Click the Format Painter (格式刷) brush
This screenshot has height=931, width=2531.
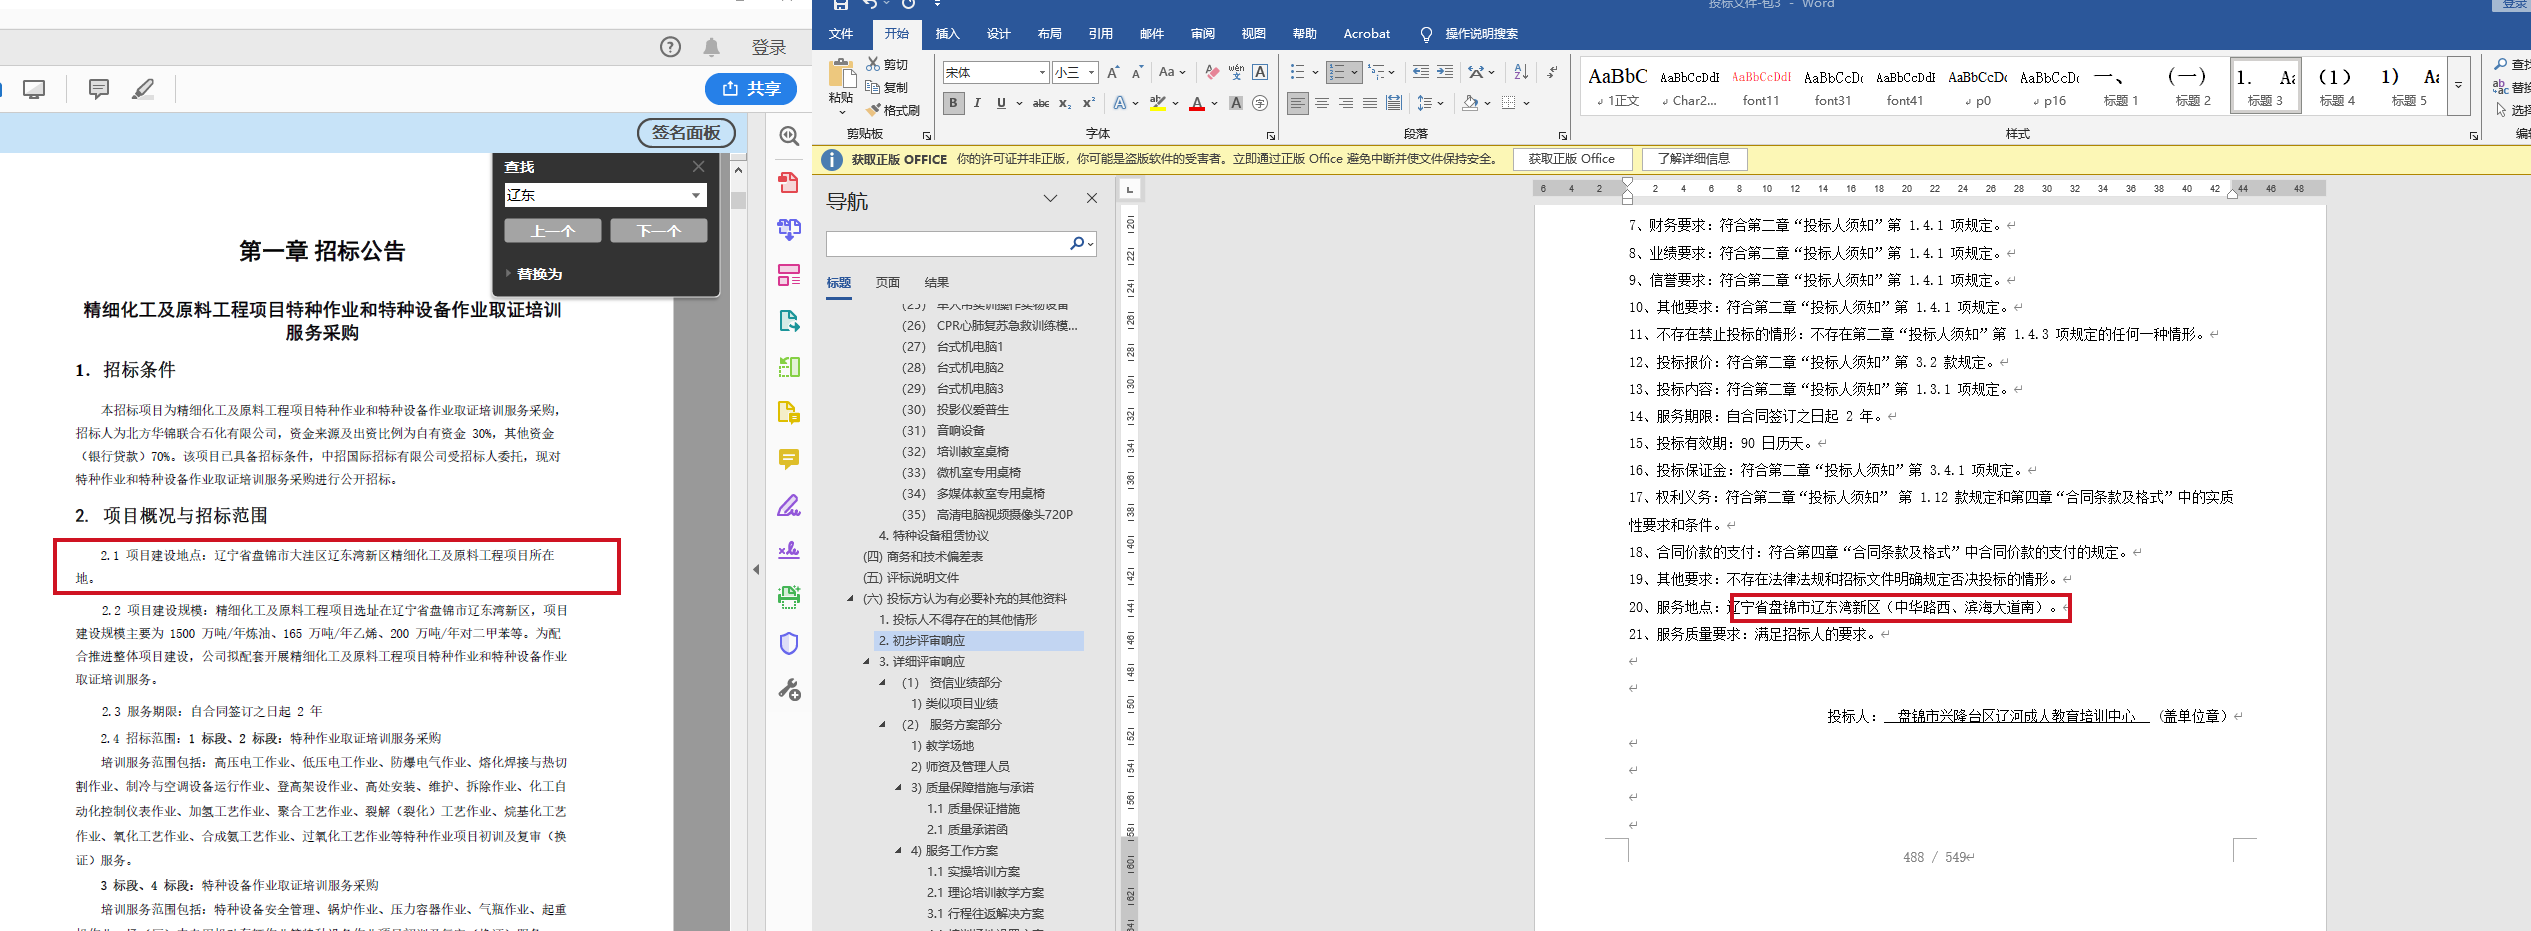coord(873,110)
